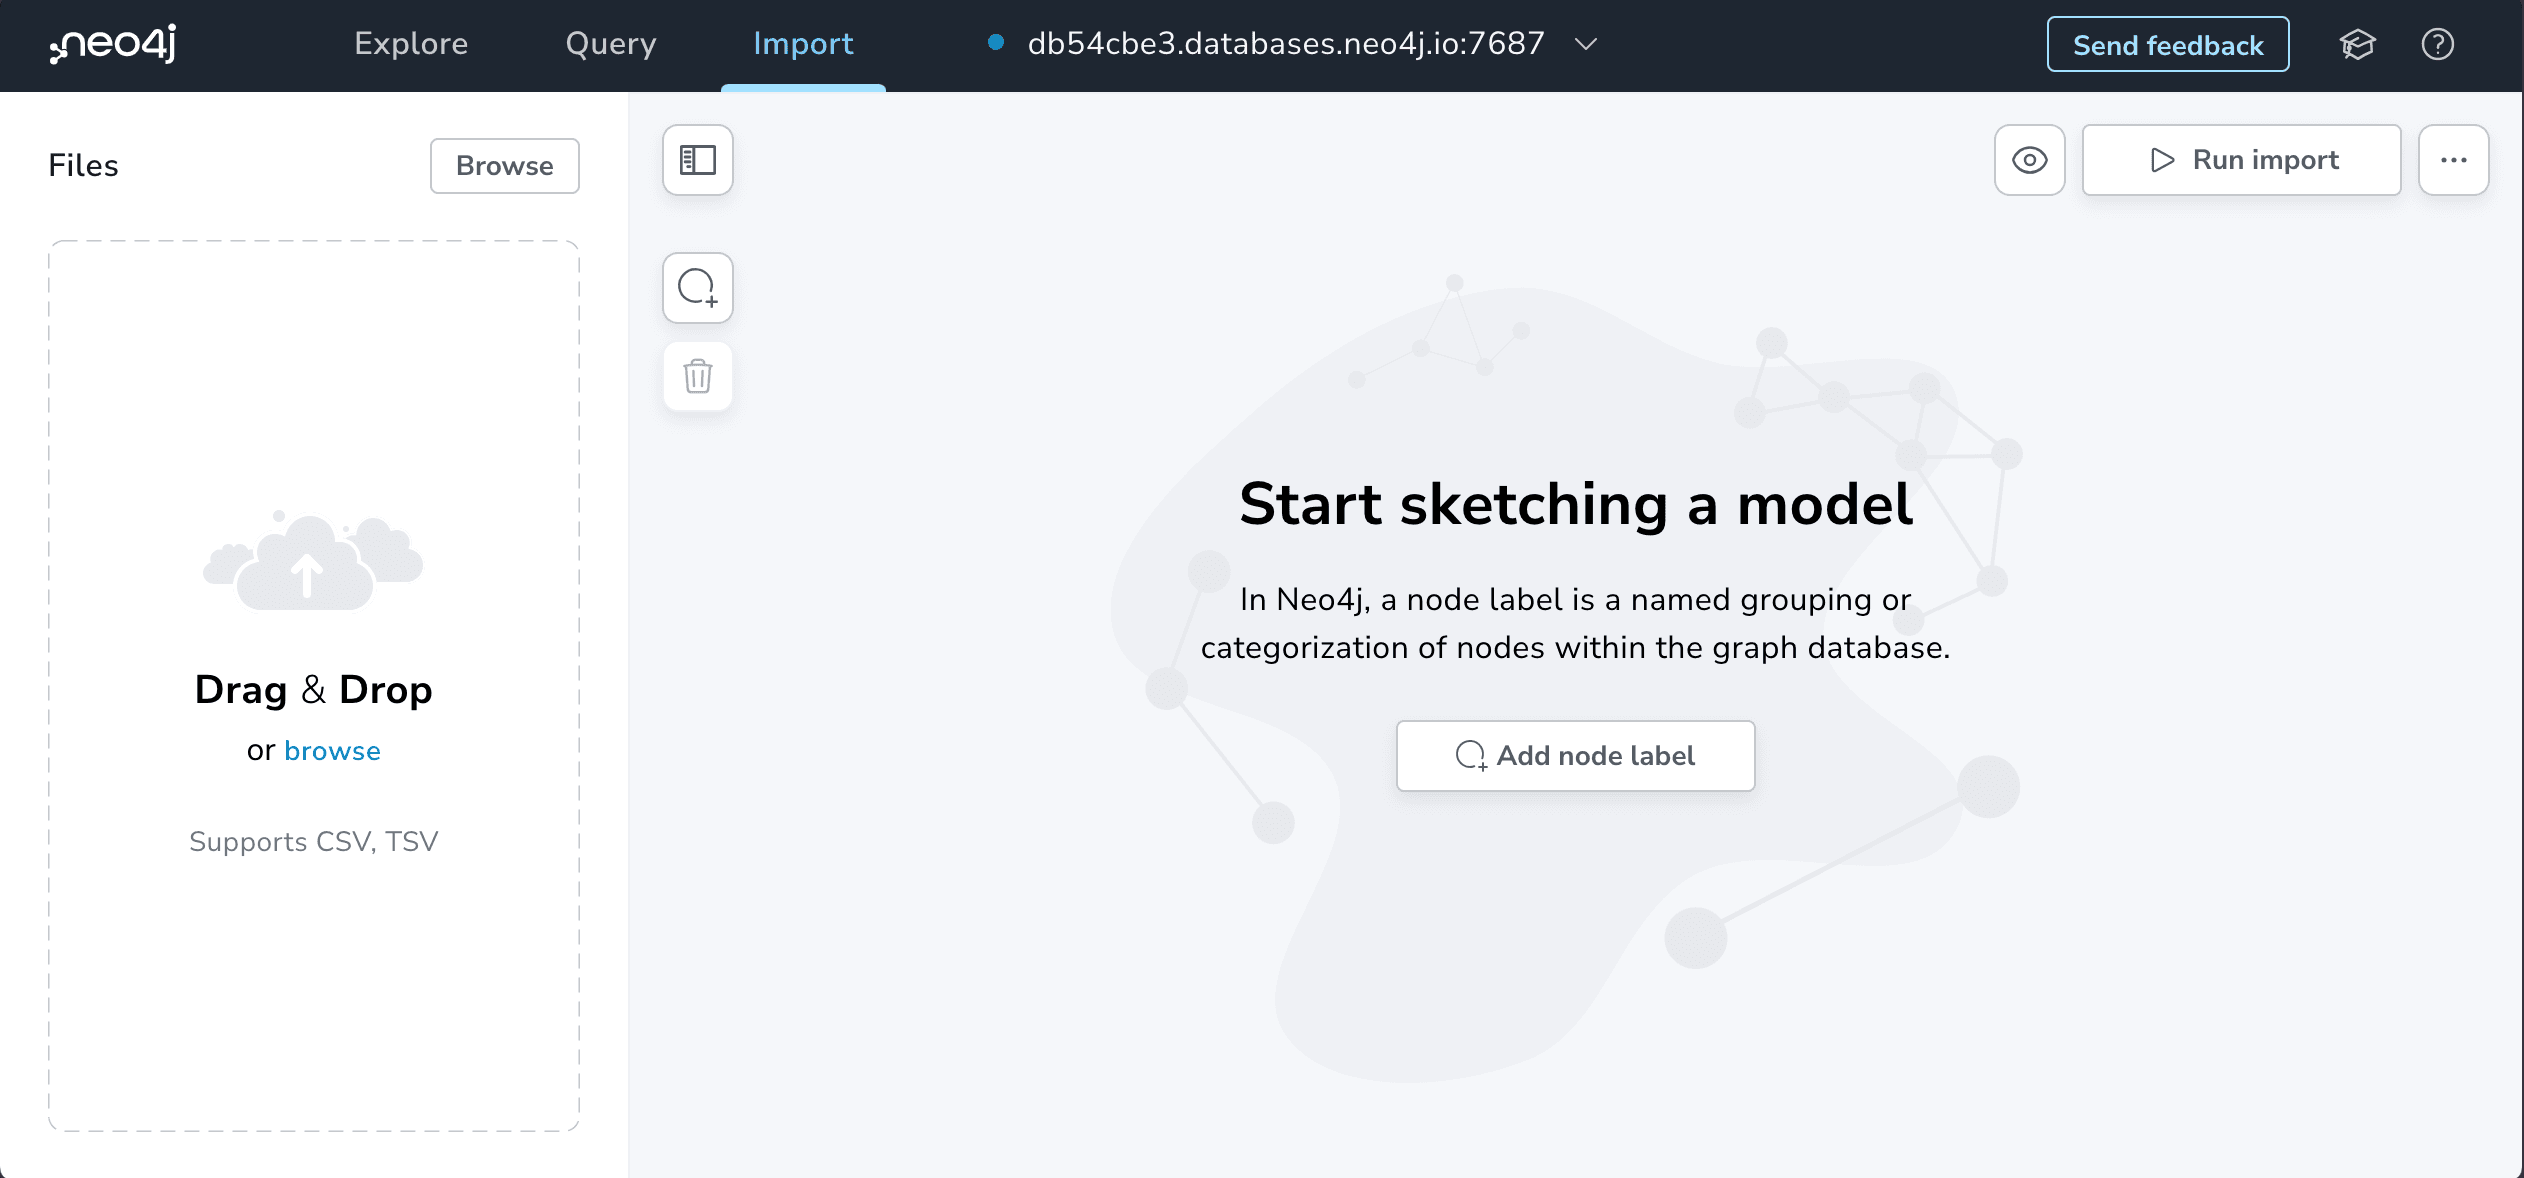Open the graduation cap learning guides icon
The width and height of the screenshot is (2524, 1178).
[x=2357, y=45]
